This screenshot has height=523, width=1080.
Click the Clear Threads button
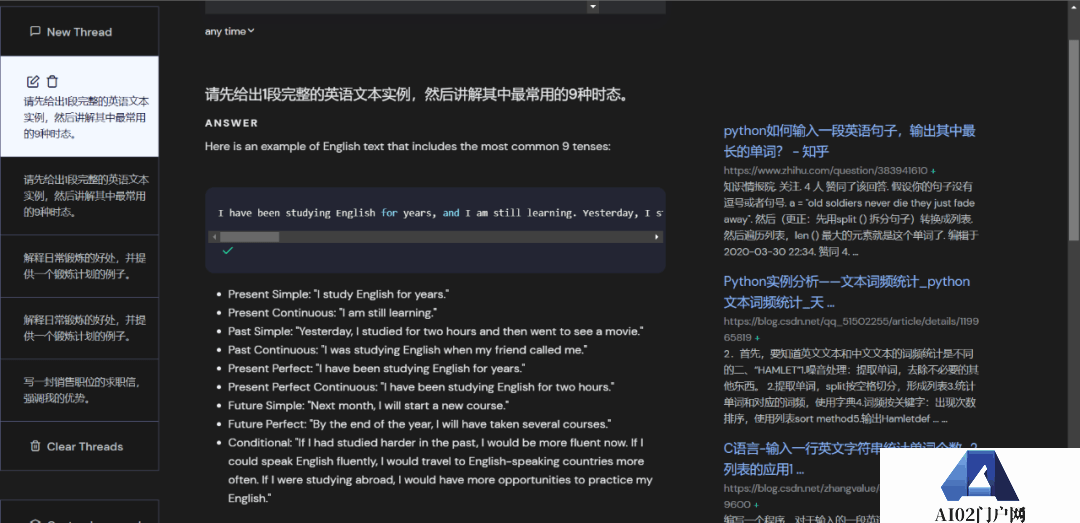tap(79, 446)
